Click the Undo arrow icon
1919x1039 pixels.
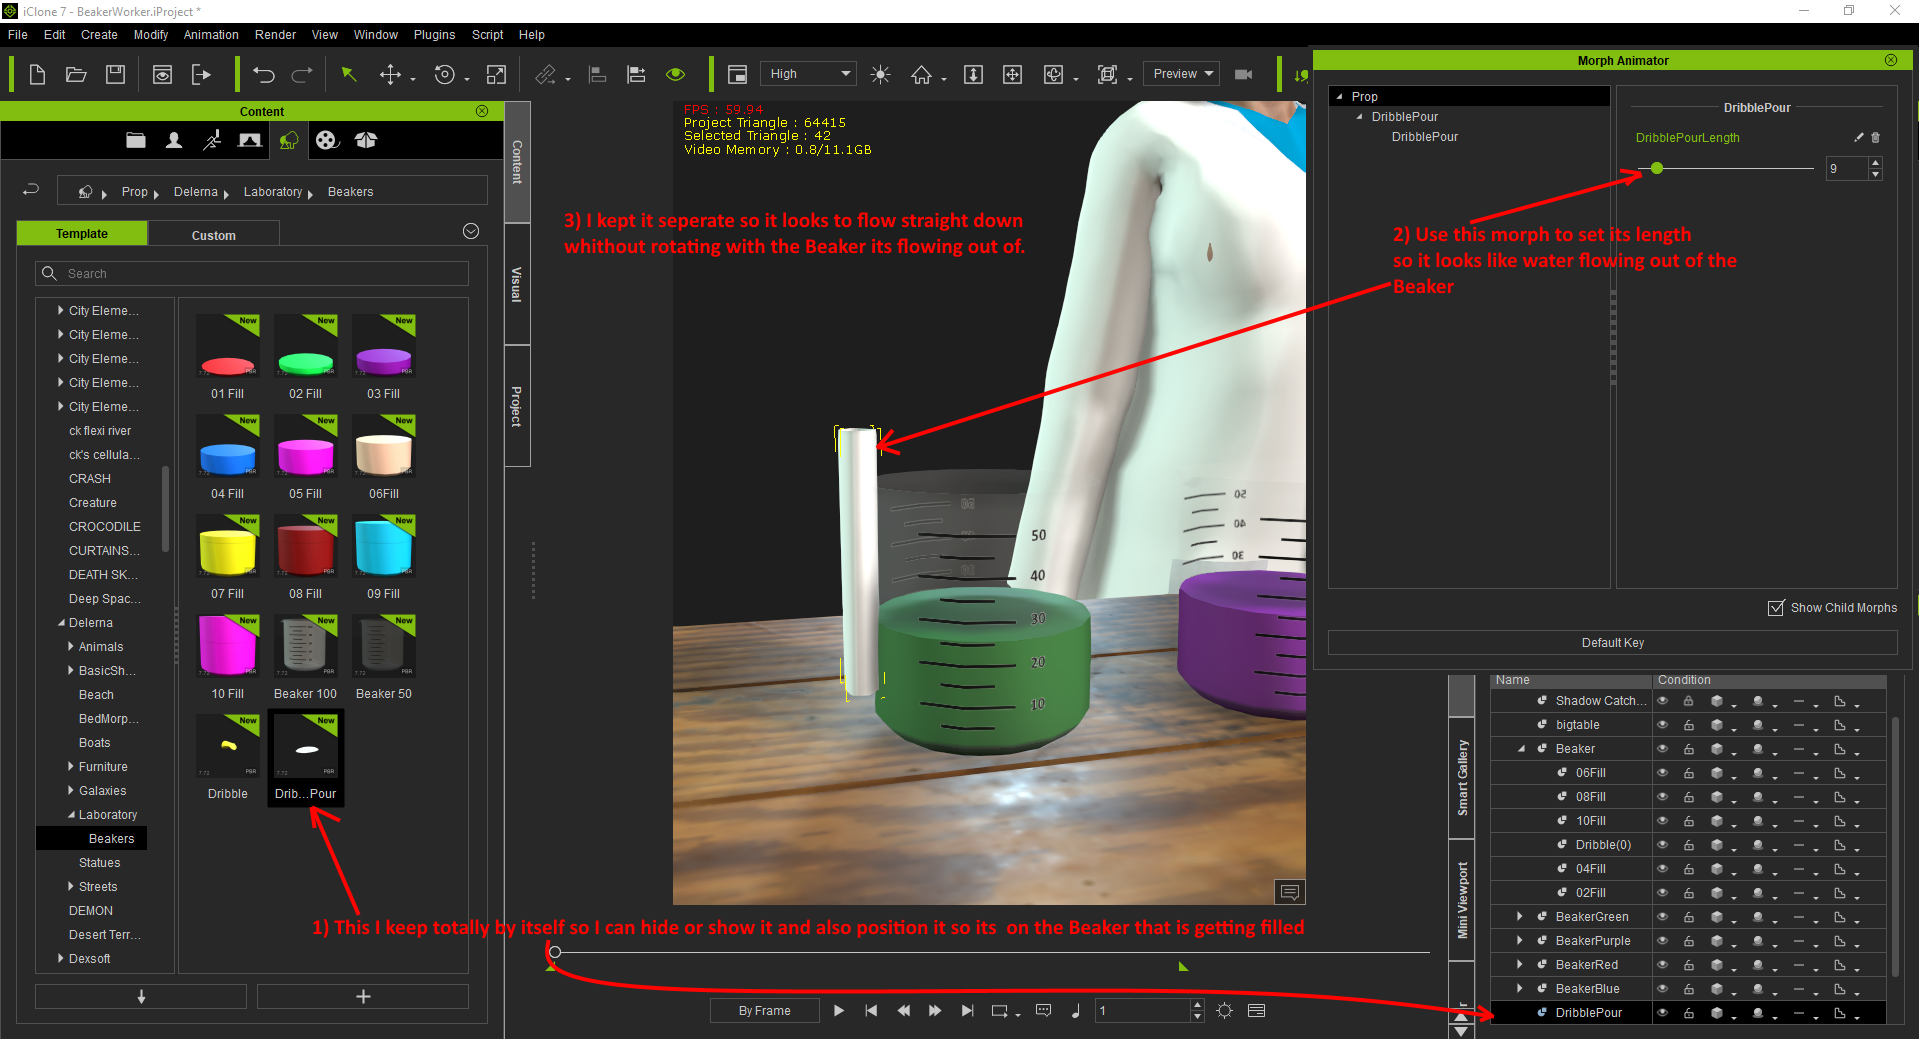pyautogui.click(x=264, y=74)
